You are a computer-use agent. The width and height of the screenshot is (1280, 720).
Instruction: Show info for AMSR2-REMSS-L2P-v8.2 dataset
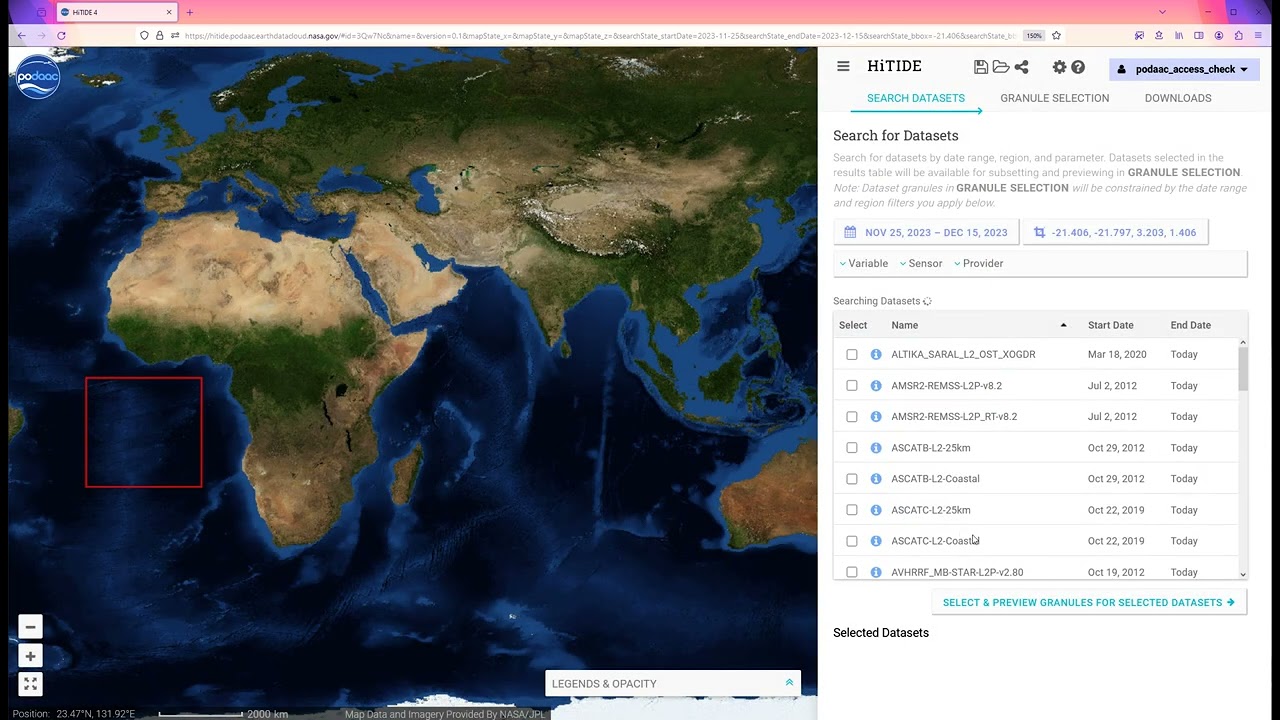(876, 385)
